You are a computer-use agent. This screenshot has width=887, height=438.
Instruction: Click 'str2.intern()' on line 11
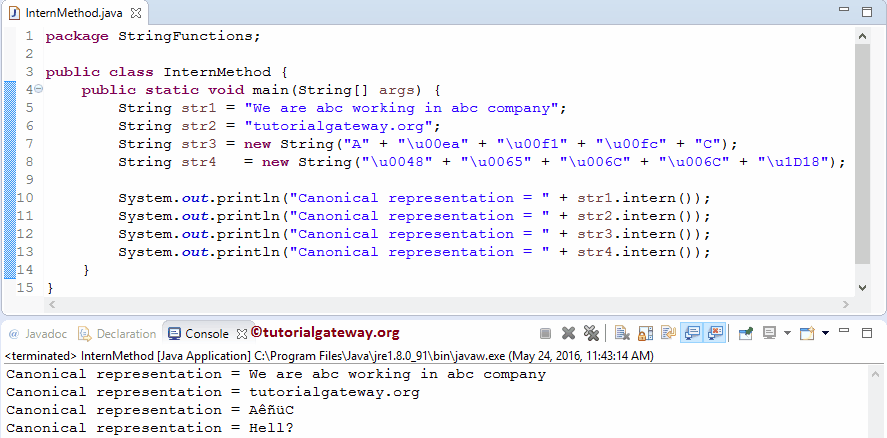[638, 216]
